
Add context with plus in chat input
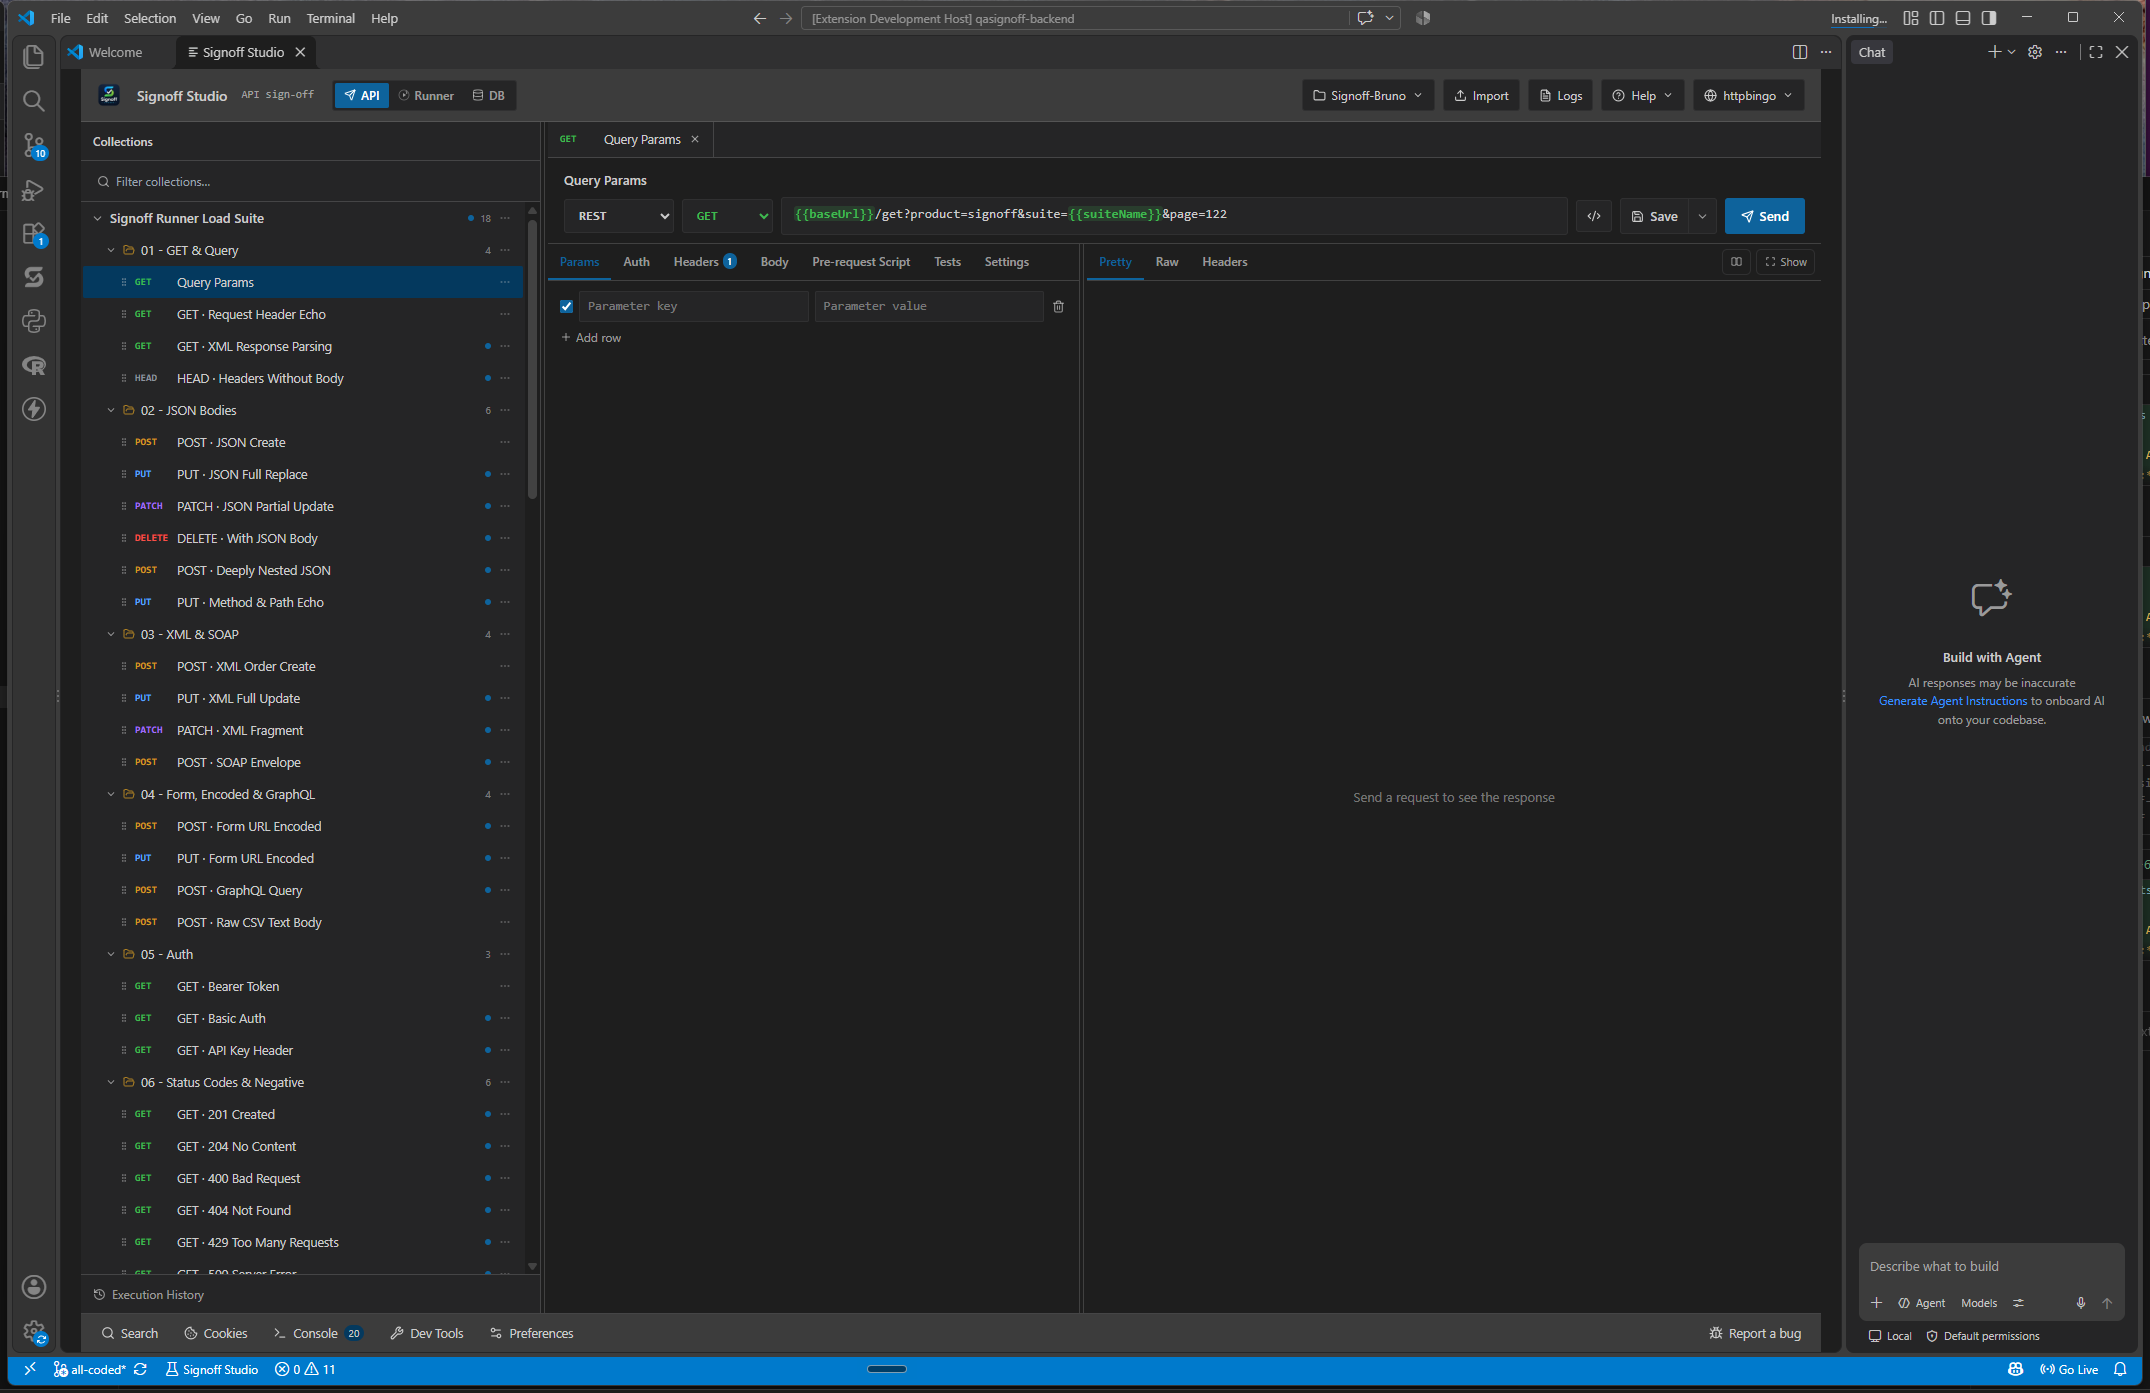click(x=1877, y=1303)
